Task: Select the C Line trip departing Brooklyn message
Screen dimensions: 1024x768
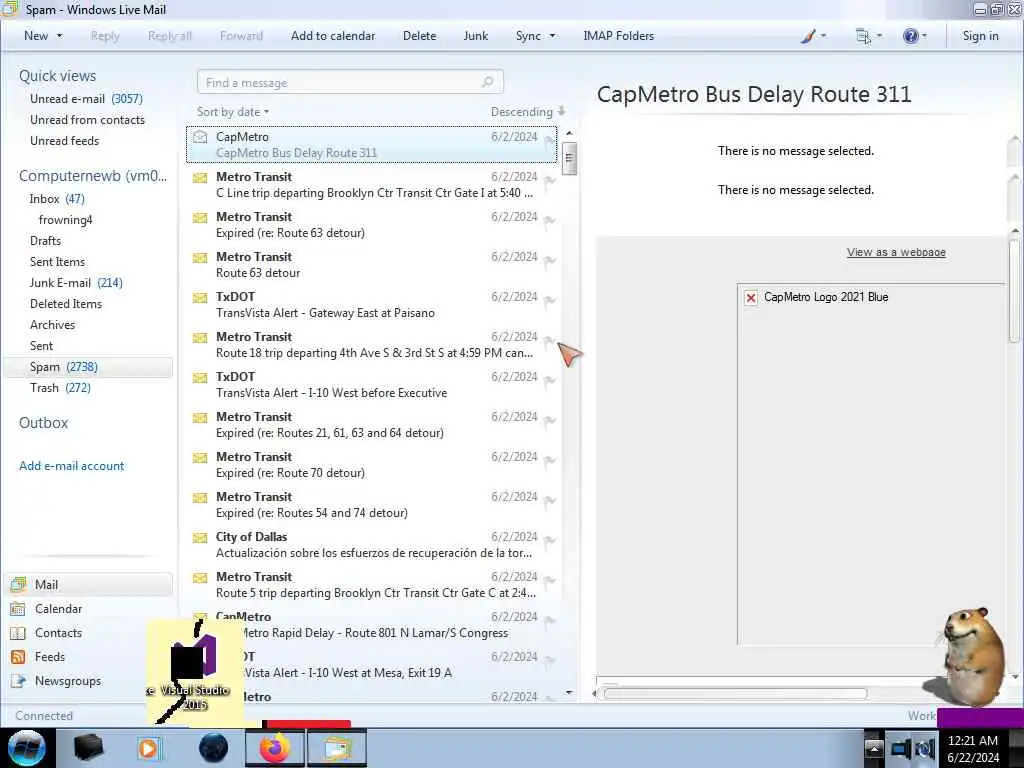Action: point(372,185)
